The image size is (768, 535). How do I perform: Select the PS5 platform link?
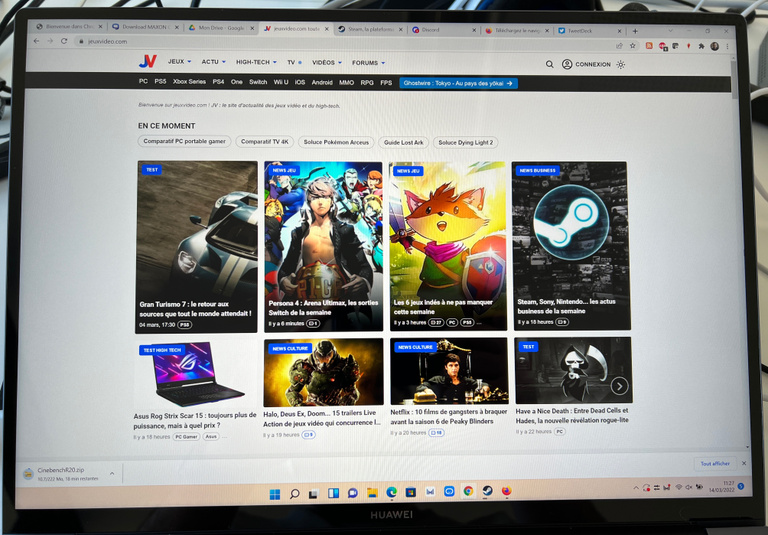pyautogui.click(x=160, y=81)
